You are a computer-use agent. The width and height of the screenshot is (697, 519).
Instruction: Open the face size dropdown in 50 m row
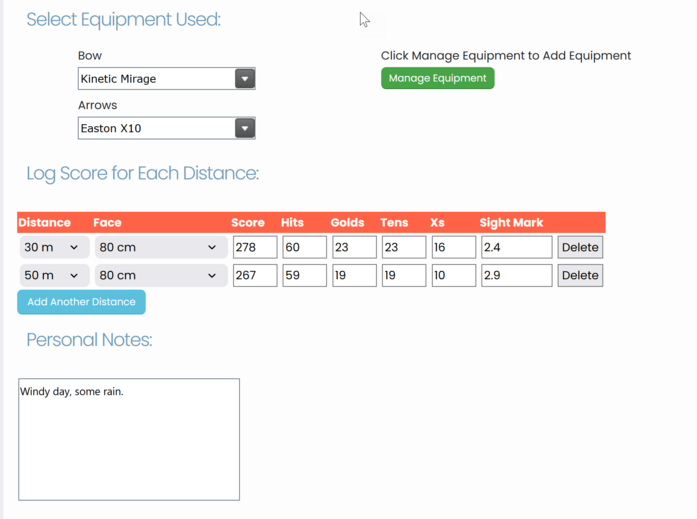click(161, 275)
